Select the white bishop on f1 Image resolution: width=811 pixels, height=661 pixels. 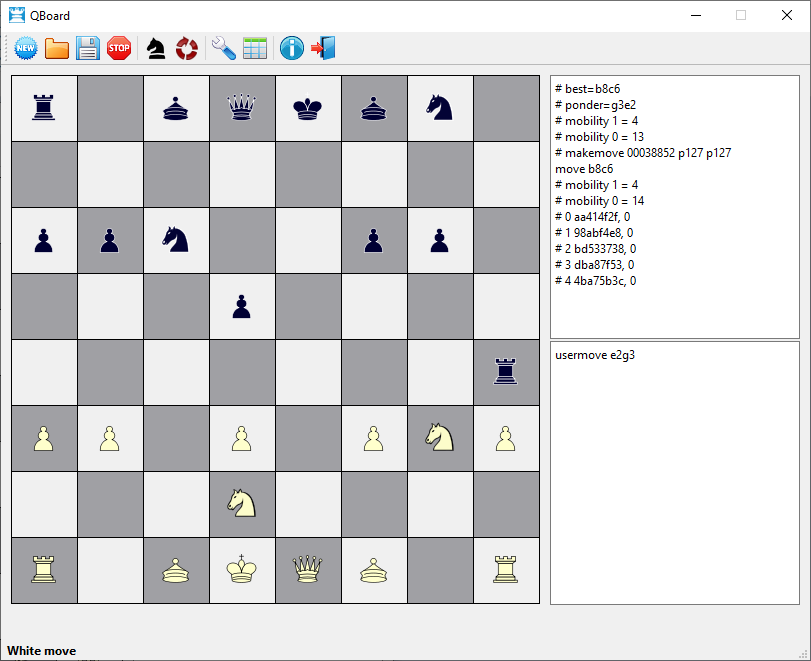click(x=373, y=570)
